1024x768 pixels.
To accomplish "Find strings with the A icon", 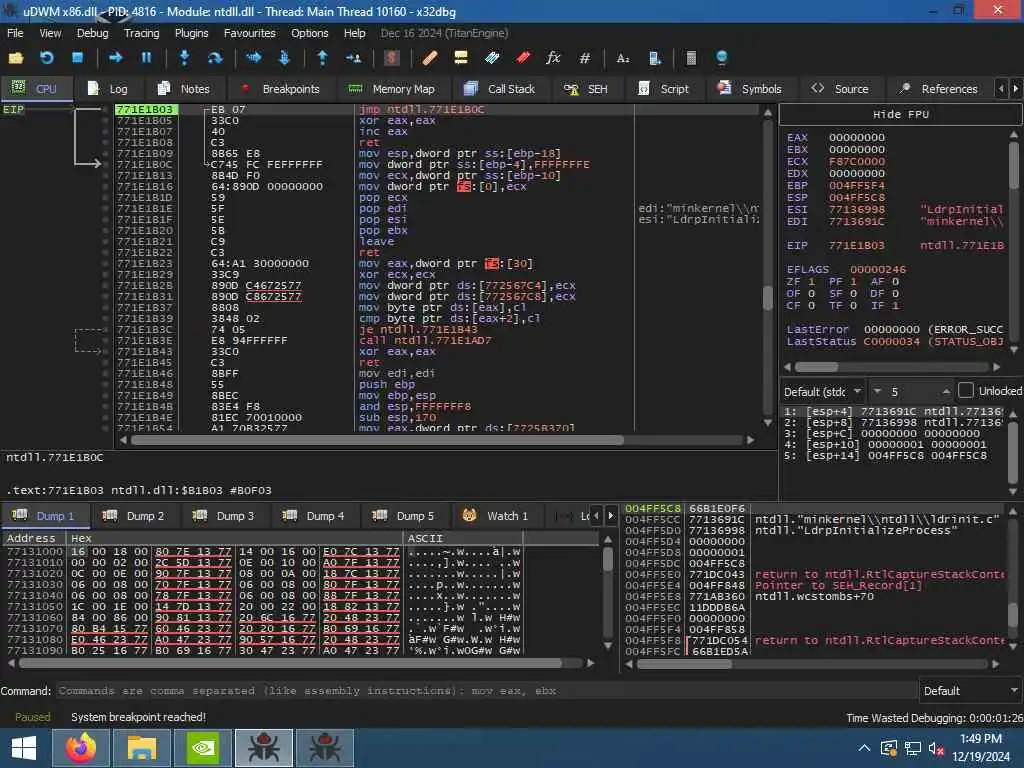I will tap(623, 58).
